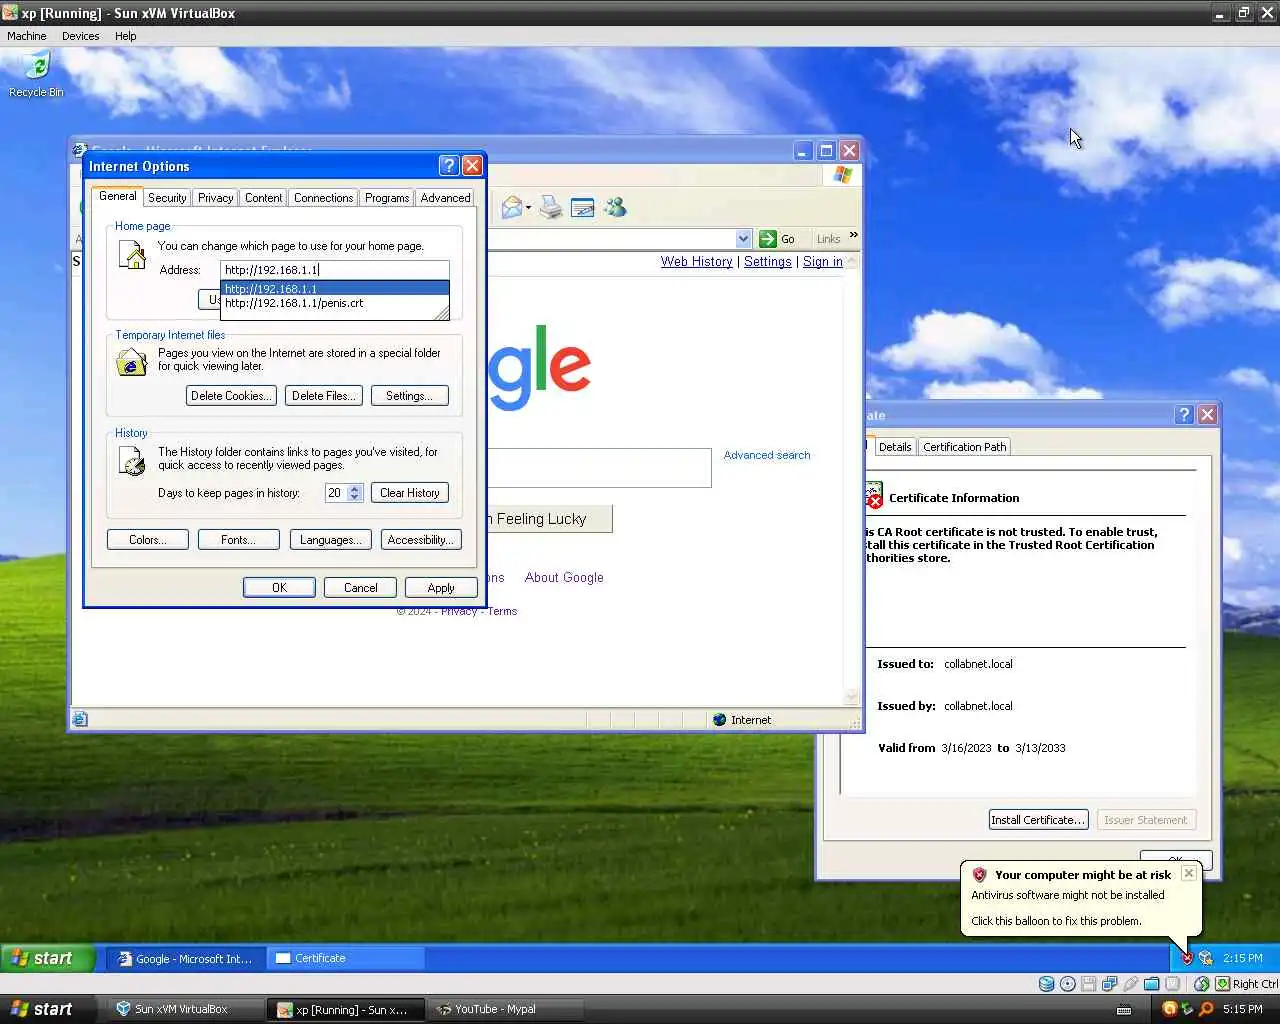The height and width of the screenshot is (1024, 1280).
Task: Click the days in history number field
Action: pos(335,493)
